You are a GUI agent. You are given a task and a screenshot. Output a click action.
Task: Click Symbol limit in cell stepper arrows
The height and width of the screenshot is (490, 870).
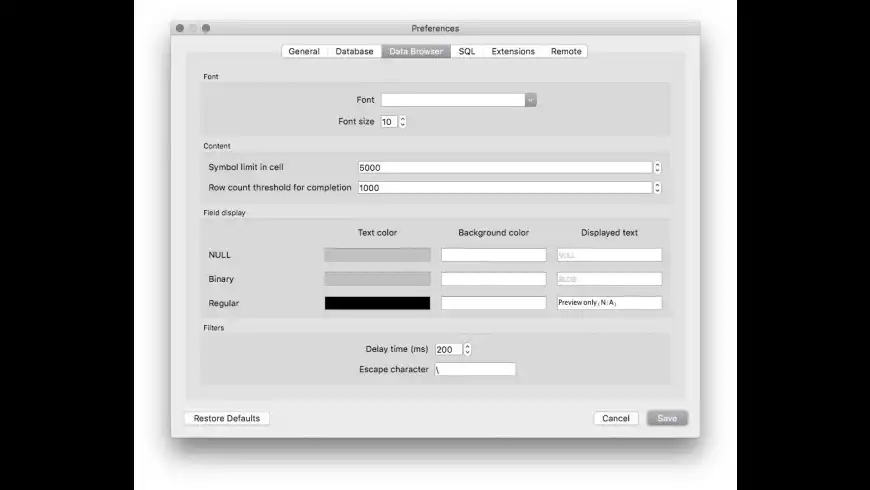coord(657,167)
